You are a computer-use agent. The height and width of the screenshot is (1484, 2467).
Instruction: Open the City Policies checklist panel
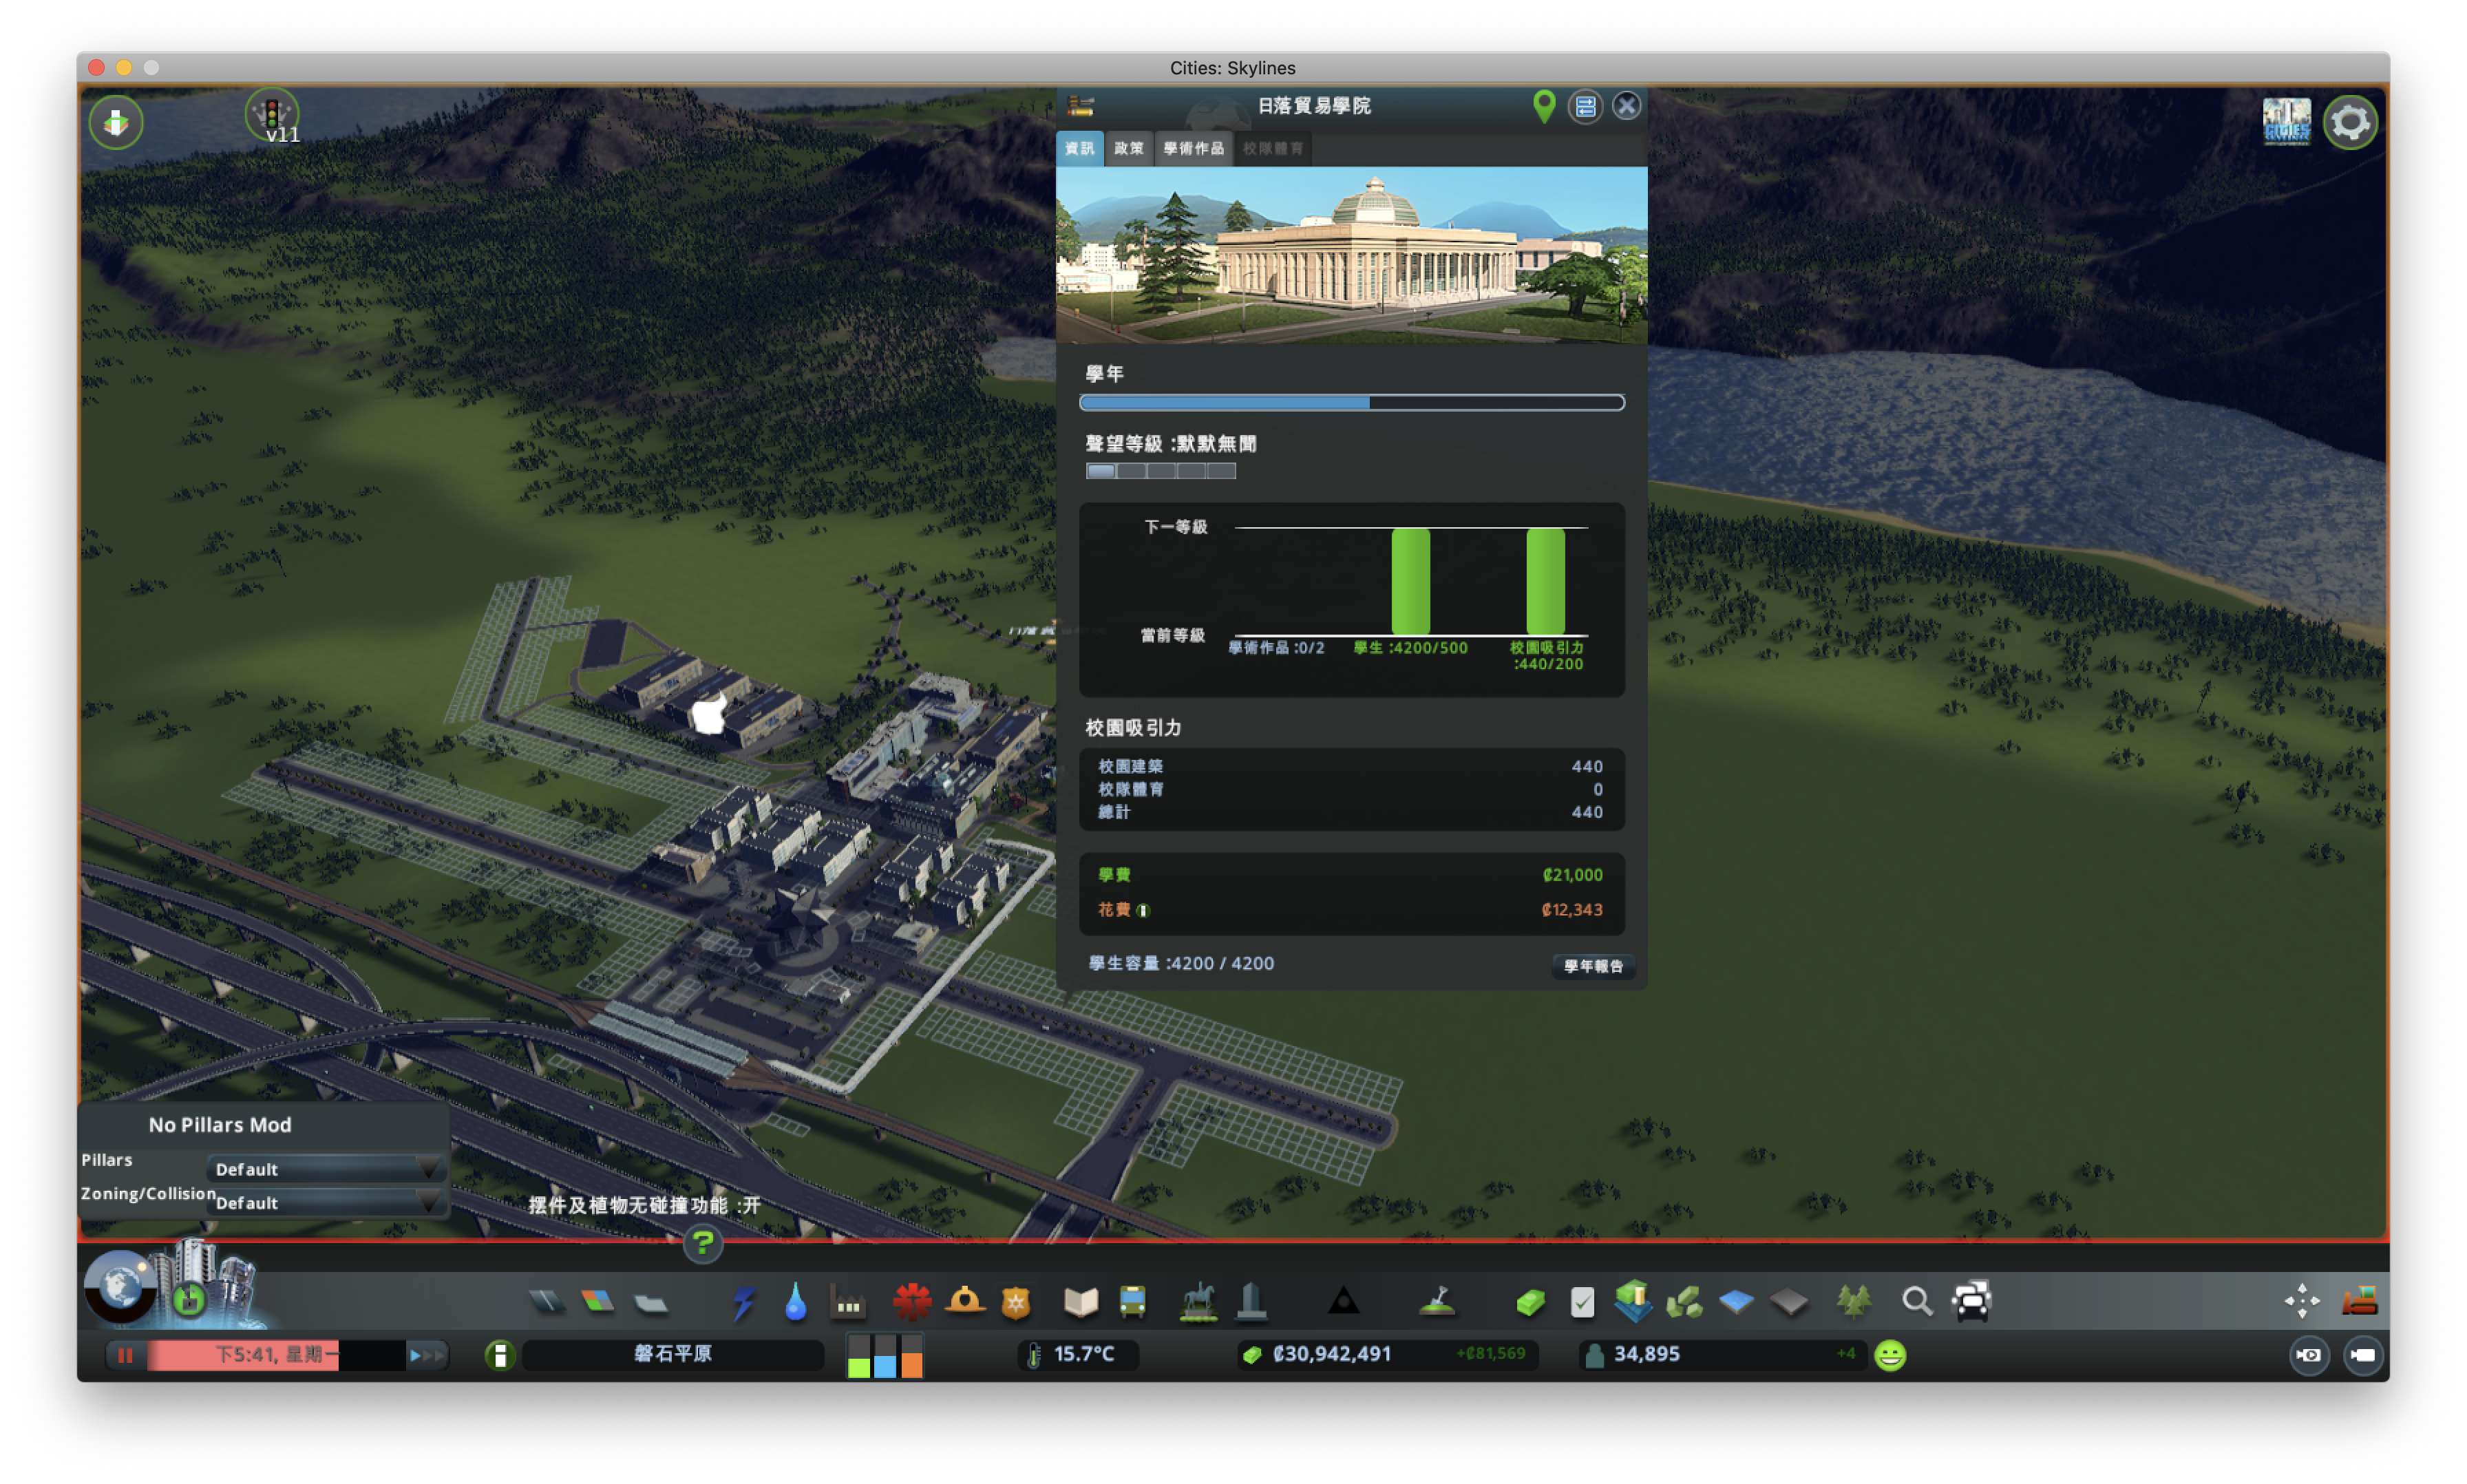1582,1302
